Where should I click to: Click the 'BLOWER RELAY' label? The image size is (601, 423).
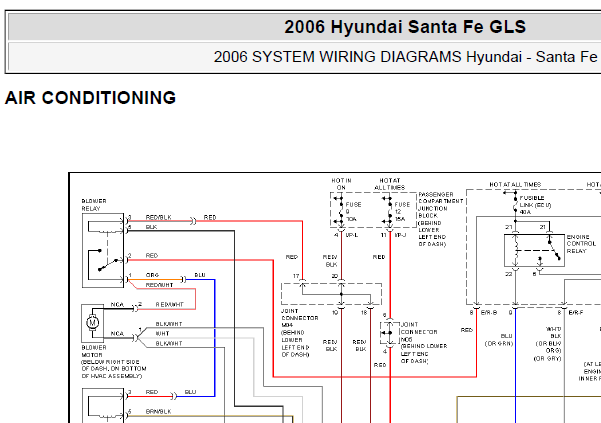click(x=94, y=205)
